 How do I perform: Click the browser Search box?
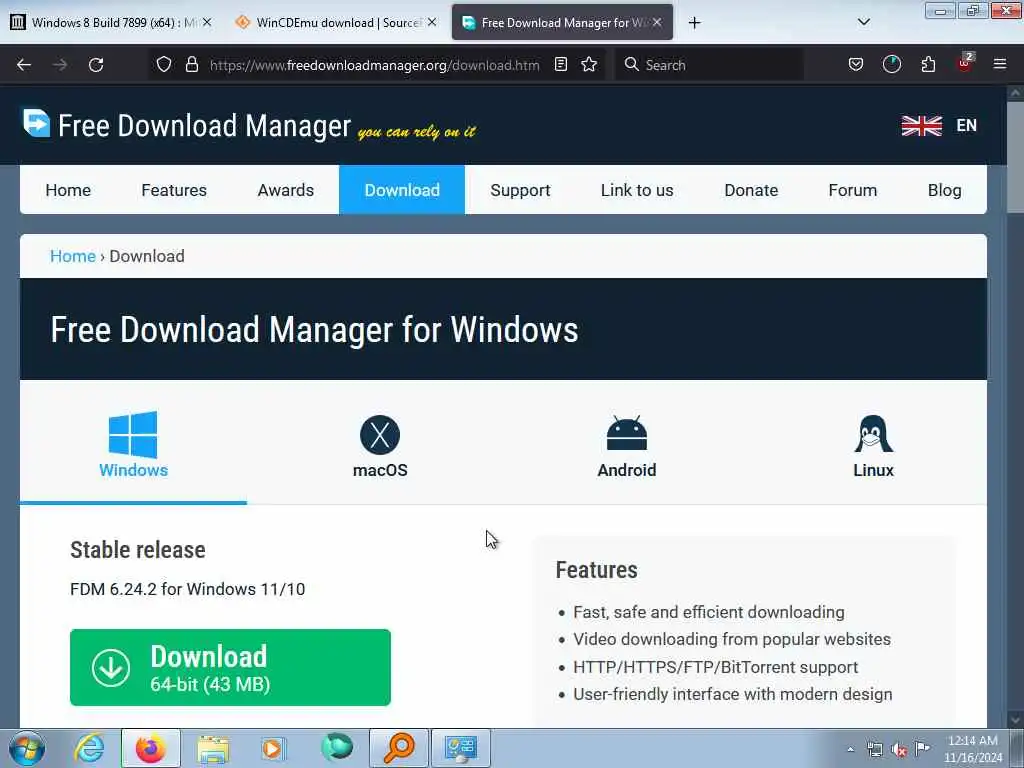pyautogui.click(x=709, y=65)
